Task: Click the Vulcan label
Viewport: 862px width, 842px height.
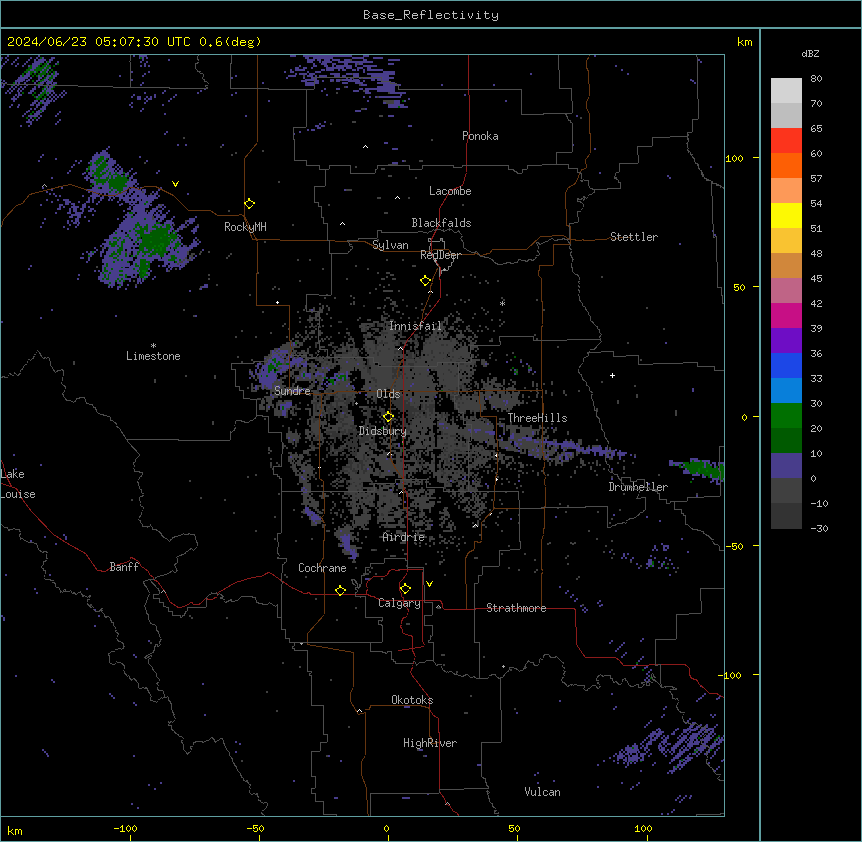Action: click(x=543, y=792)
